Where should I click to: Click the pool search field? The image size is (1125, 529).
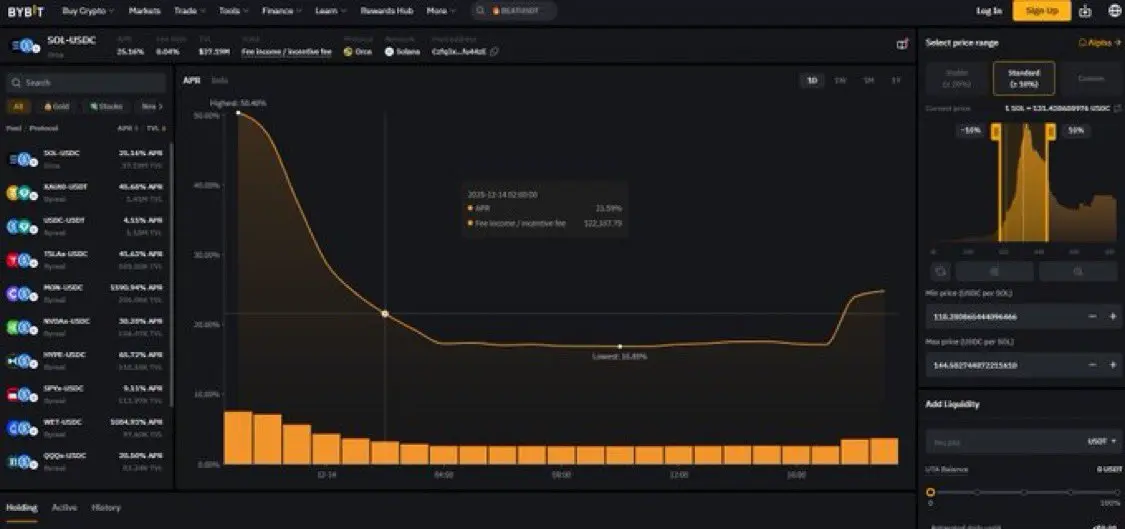tap(86, 83)
